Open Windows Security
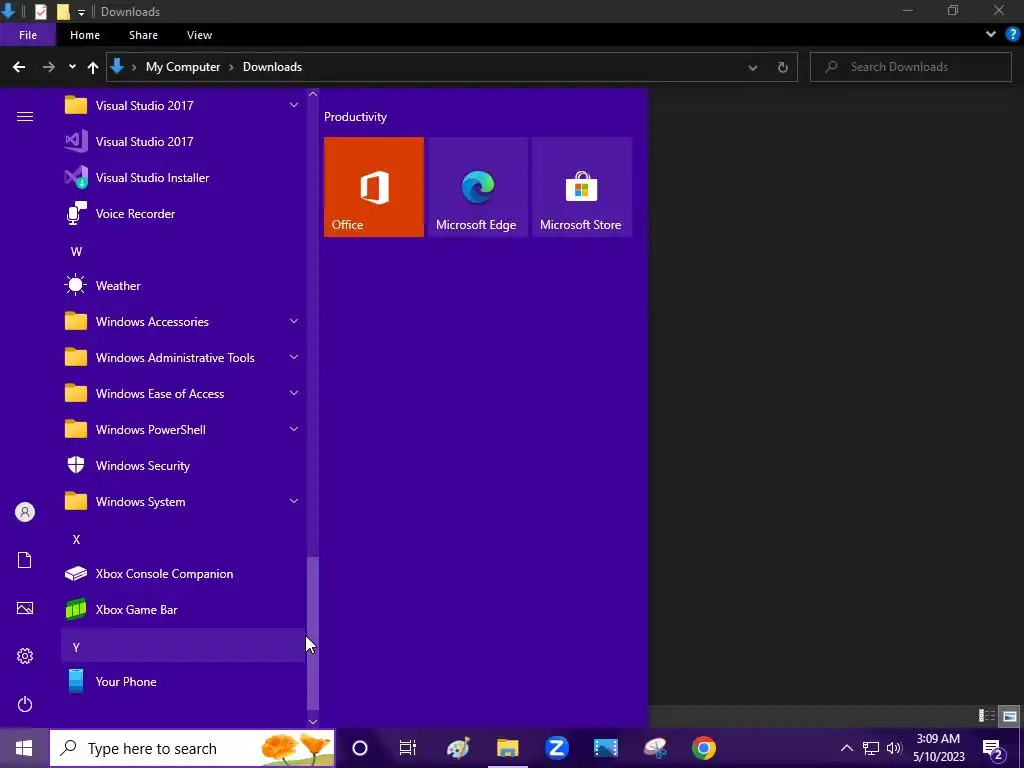1024x768 pixels. [183, 466]
